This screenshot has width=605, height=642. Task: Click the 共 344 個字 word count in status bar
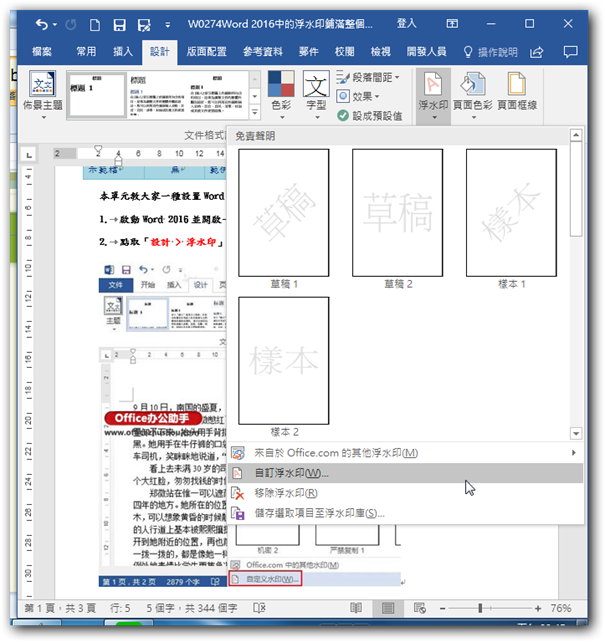pos(211,608)
